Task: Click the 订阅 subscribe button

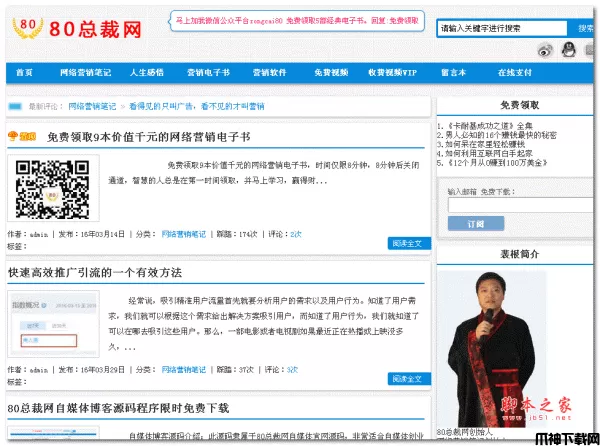Action: pyautogui.click(x=476, y=224)
